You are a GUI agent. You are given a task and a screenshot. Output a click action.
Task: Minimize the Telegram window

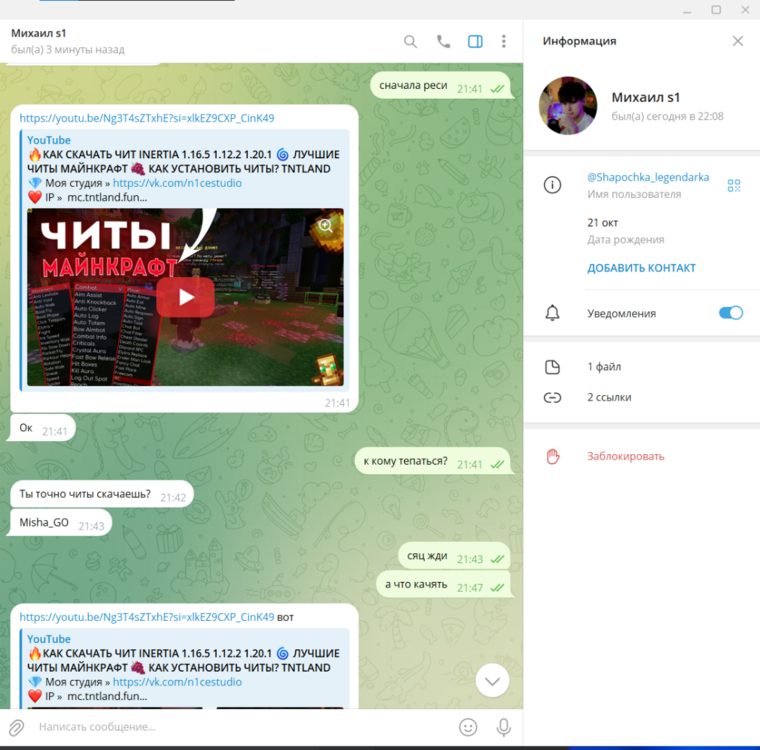[687, 11]
